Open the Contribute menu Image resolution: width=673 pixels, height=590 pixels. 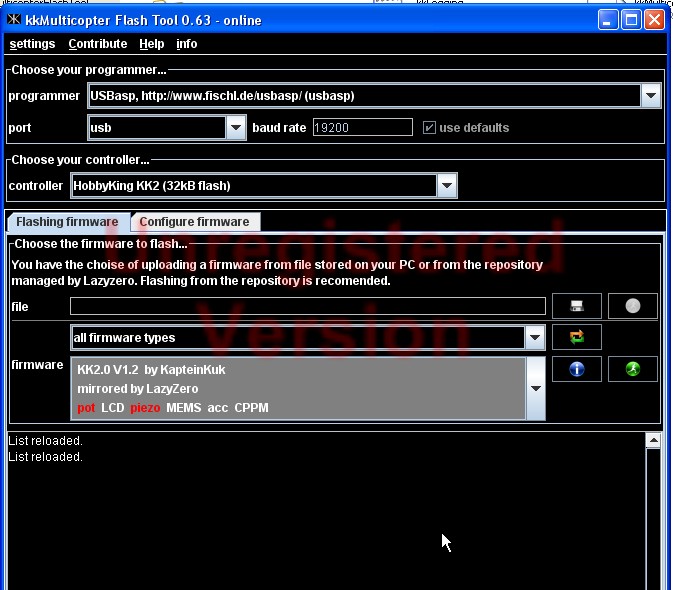(x=97, y=44)
